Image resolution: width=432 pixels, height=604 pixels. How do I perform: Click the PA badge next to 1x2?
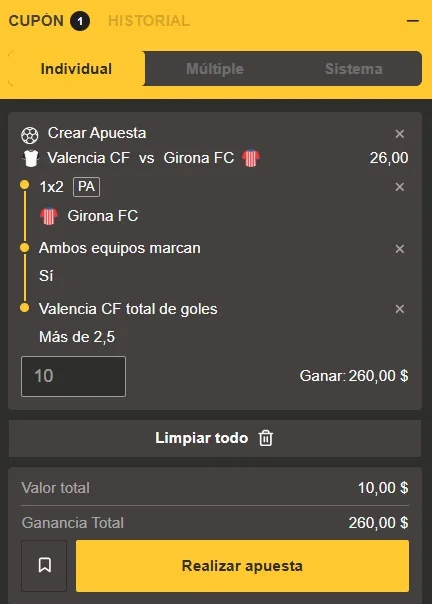click(x=86, y=187)
